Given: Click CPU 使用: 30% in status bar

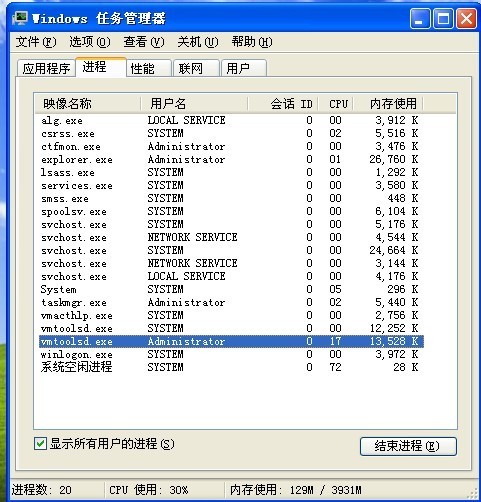Looking at the screenshot, I should (x=149, y=490).
